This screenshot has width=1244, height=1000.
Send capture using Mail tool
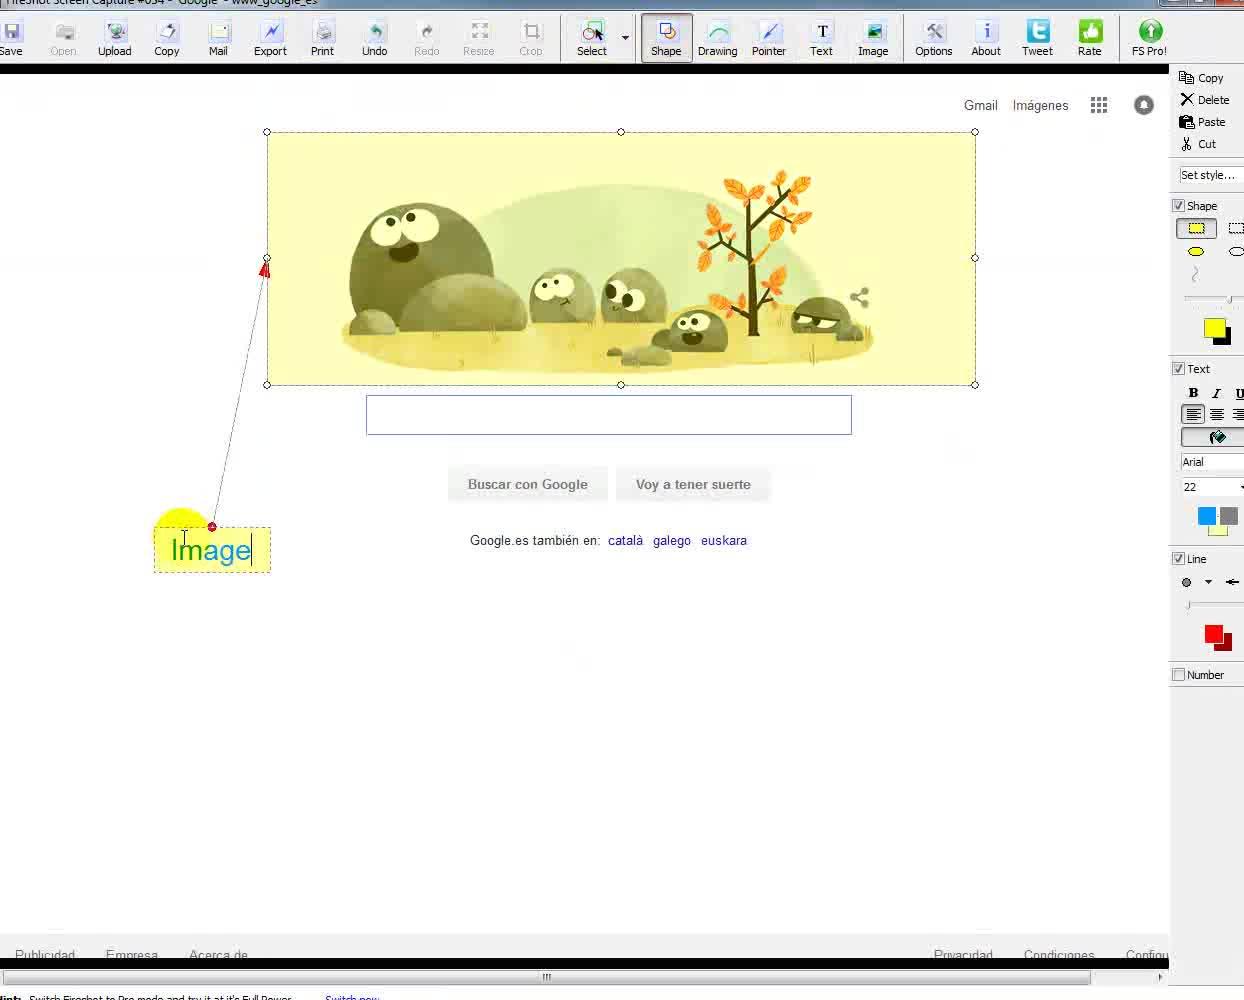pos(218,39)
